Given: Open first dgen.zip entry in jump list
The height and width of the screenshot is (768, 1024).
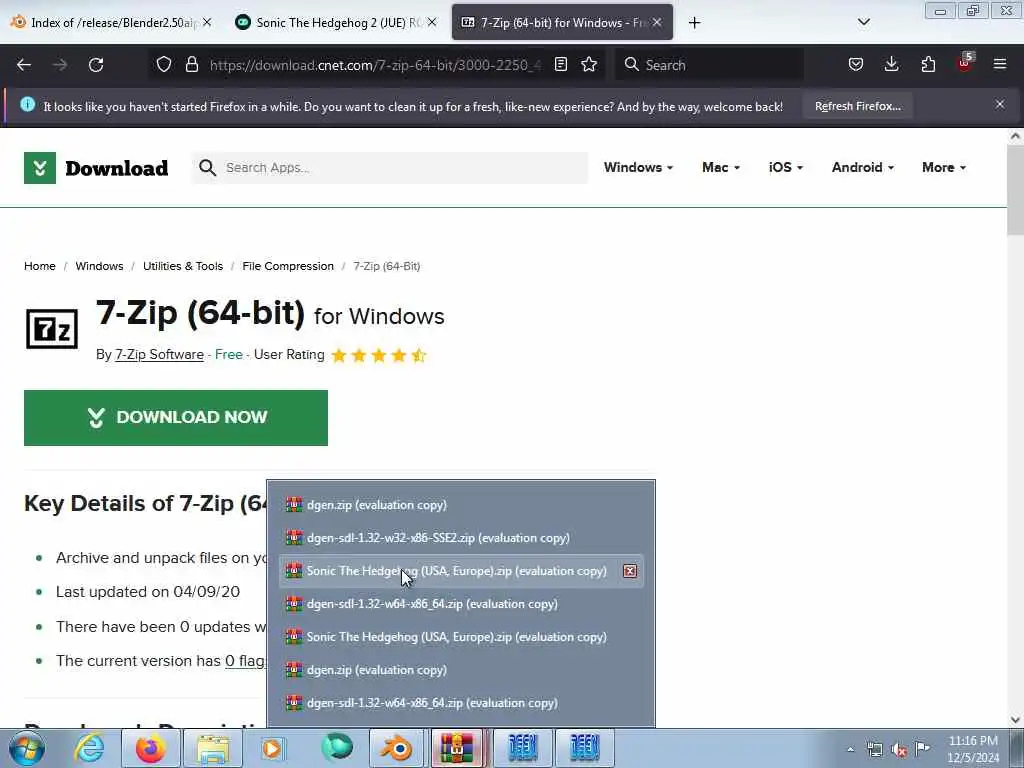Looking at the screenshot, I should tap(461, 505).
